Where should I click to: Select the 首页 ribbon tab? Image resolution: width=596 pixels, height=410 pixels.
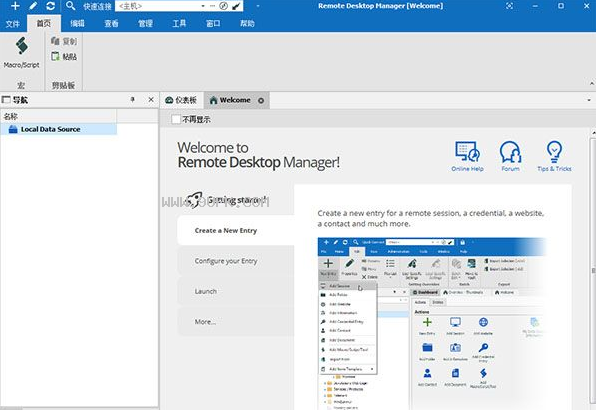tap(44, 24)
